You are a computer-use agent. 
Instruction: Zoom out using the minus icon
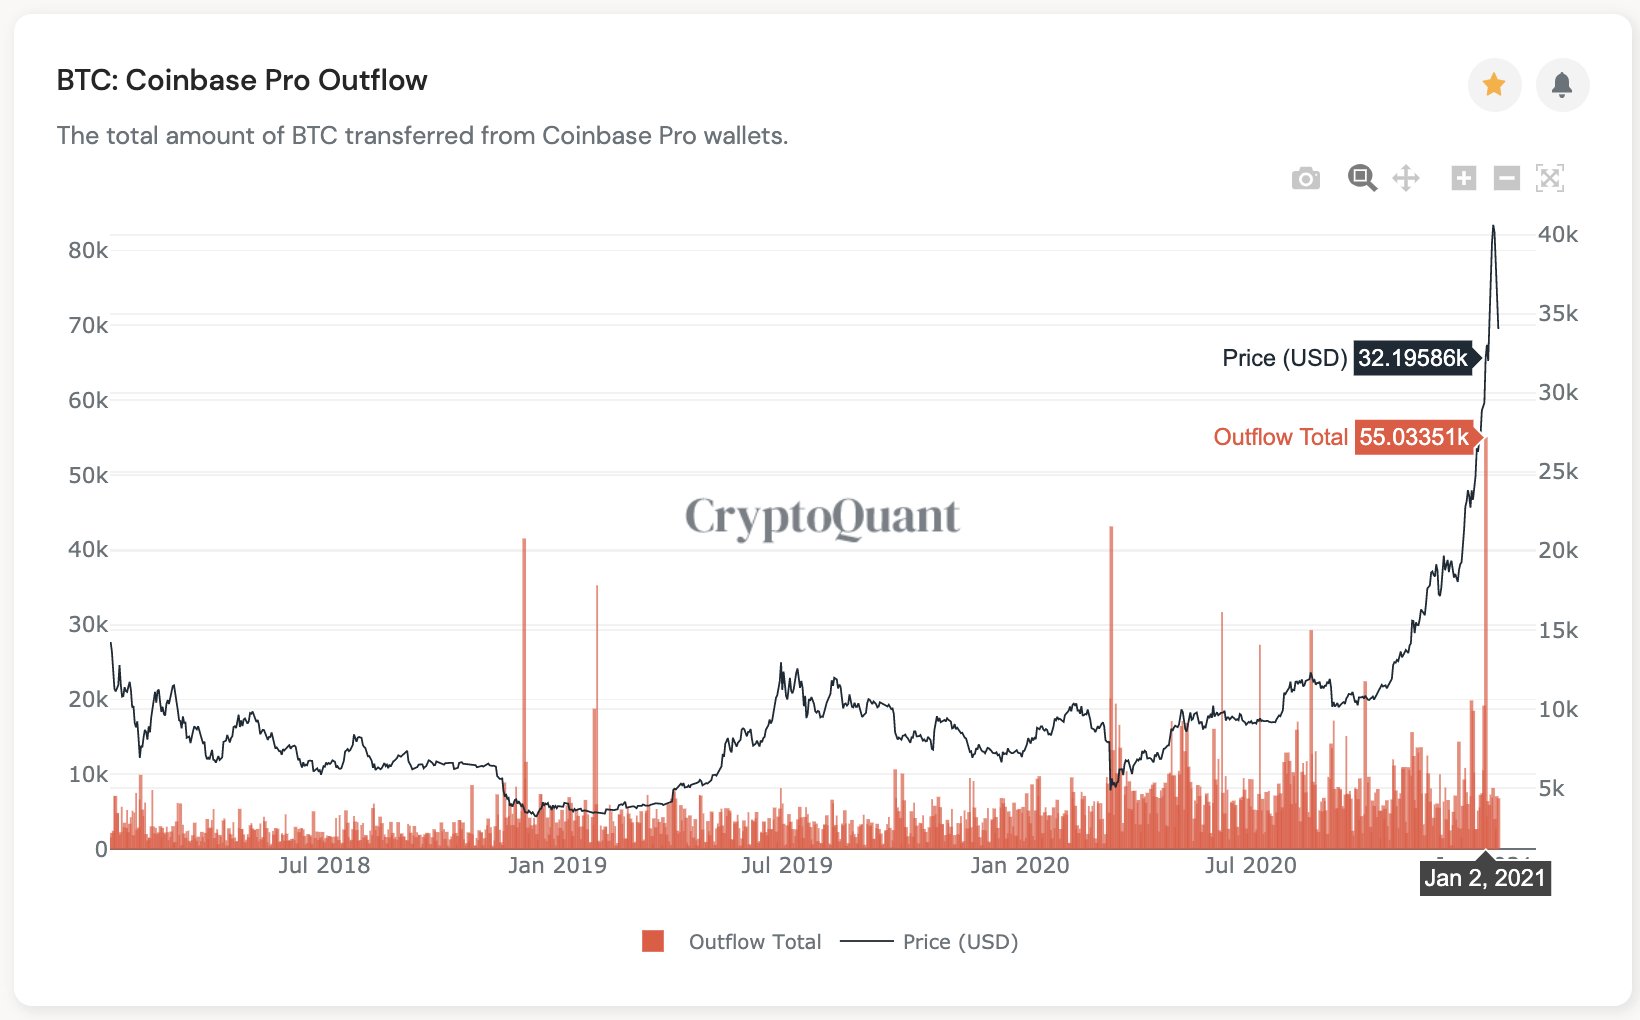coord(1507,179)
